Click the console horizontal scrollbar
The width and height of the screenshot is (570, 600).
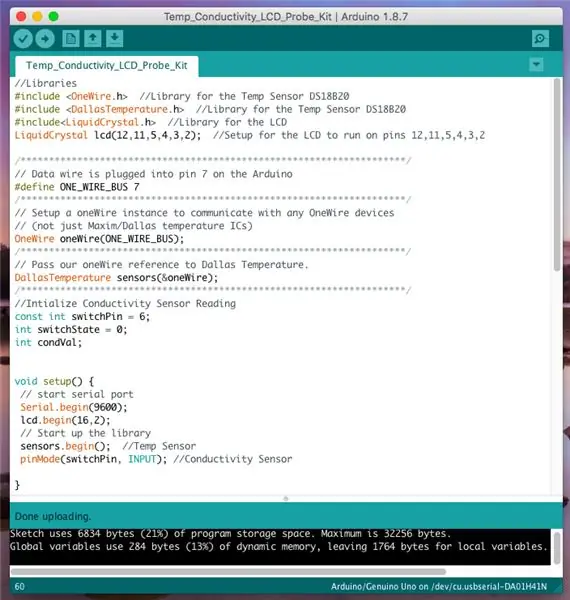click(228, 572)
